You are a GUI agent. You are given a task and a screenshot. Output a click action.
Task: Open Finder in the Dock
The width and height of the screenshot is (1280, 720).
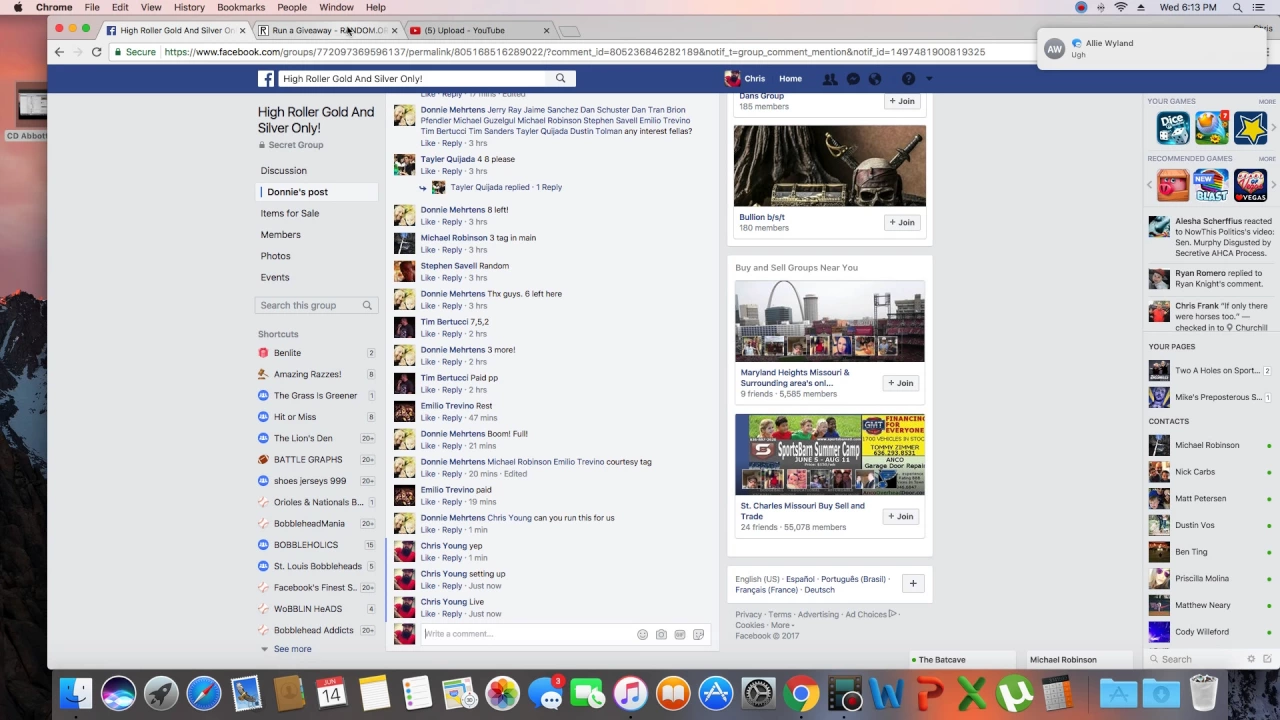[x=76, y=693]
